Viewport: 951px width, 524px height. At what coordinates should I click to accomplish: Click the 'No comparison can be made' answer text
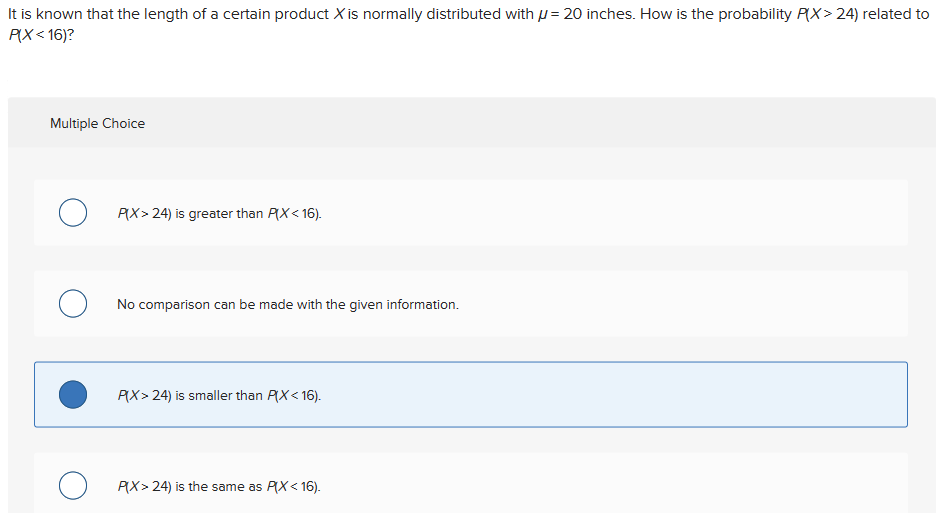tap(288, 304)
